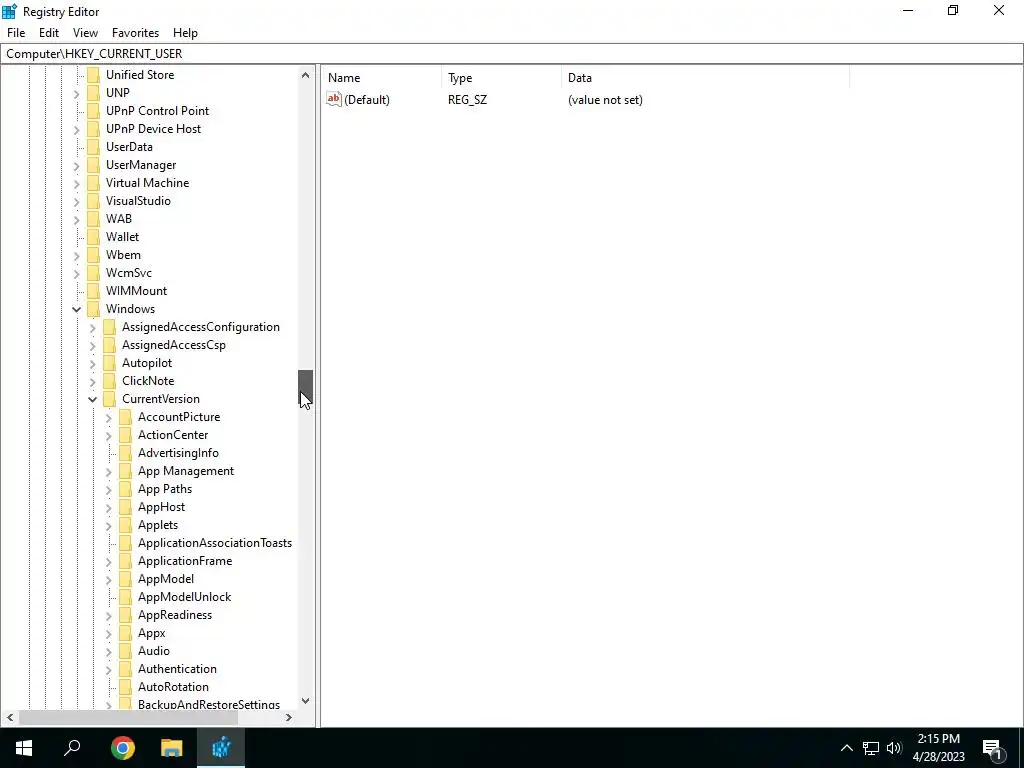Viewport: 1024px width, 768px height.
Task: Click the vertical scrollbar thumb in tree
Action: tap(305, 387)
